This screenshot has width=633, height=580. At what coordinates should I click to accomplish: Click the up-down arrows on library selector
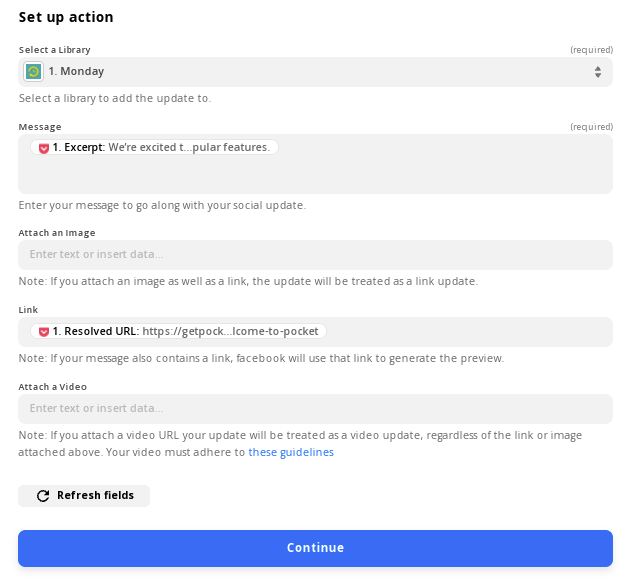pos(598,72)
